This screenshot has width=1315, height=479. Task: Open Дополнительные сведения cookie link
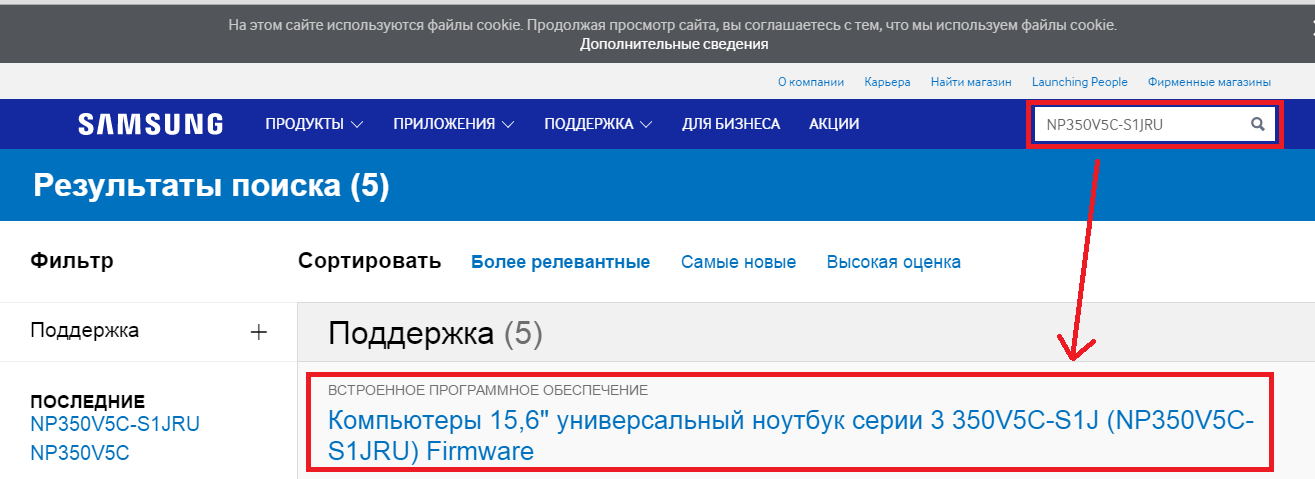point(674,44)
